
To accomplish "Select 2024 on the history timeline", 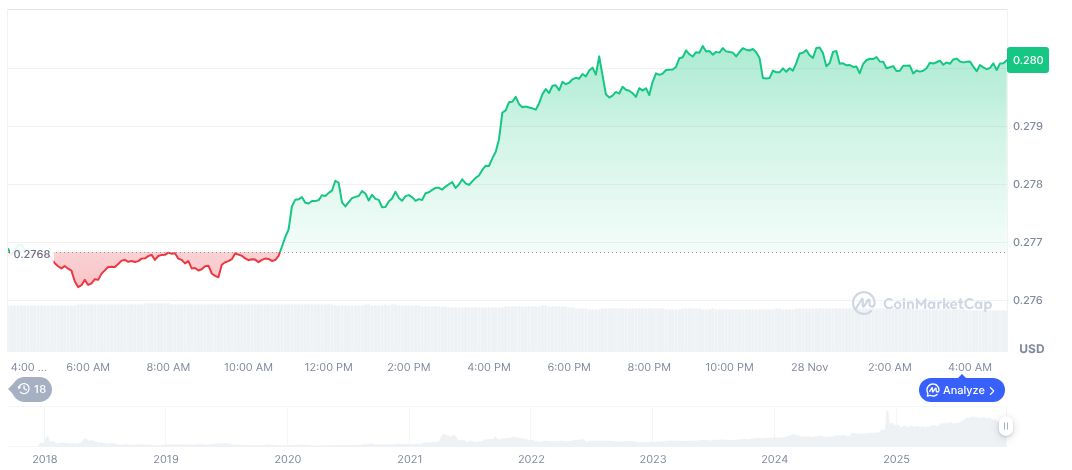I will coord(774,459).
